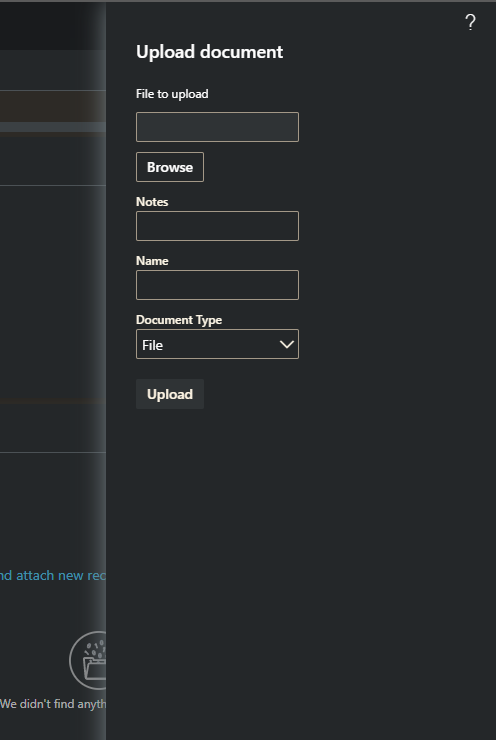Click the File value inside Document Type
Viewport: 496px width, 740px height.
(152, 345)
